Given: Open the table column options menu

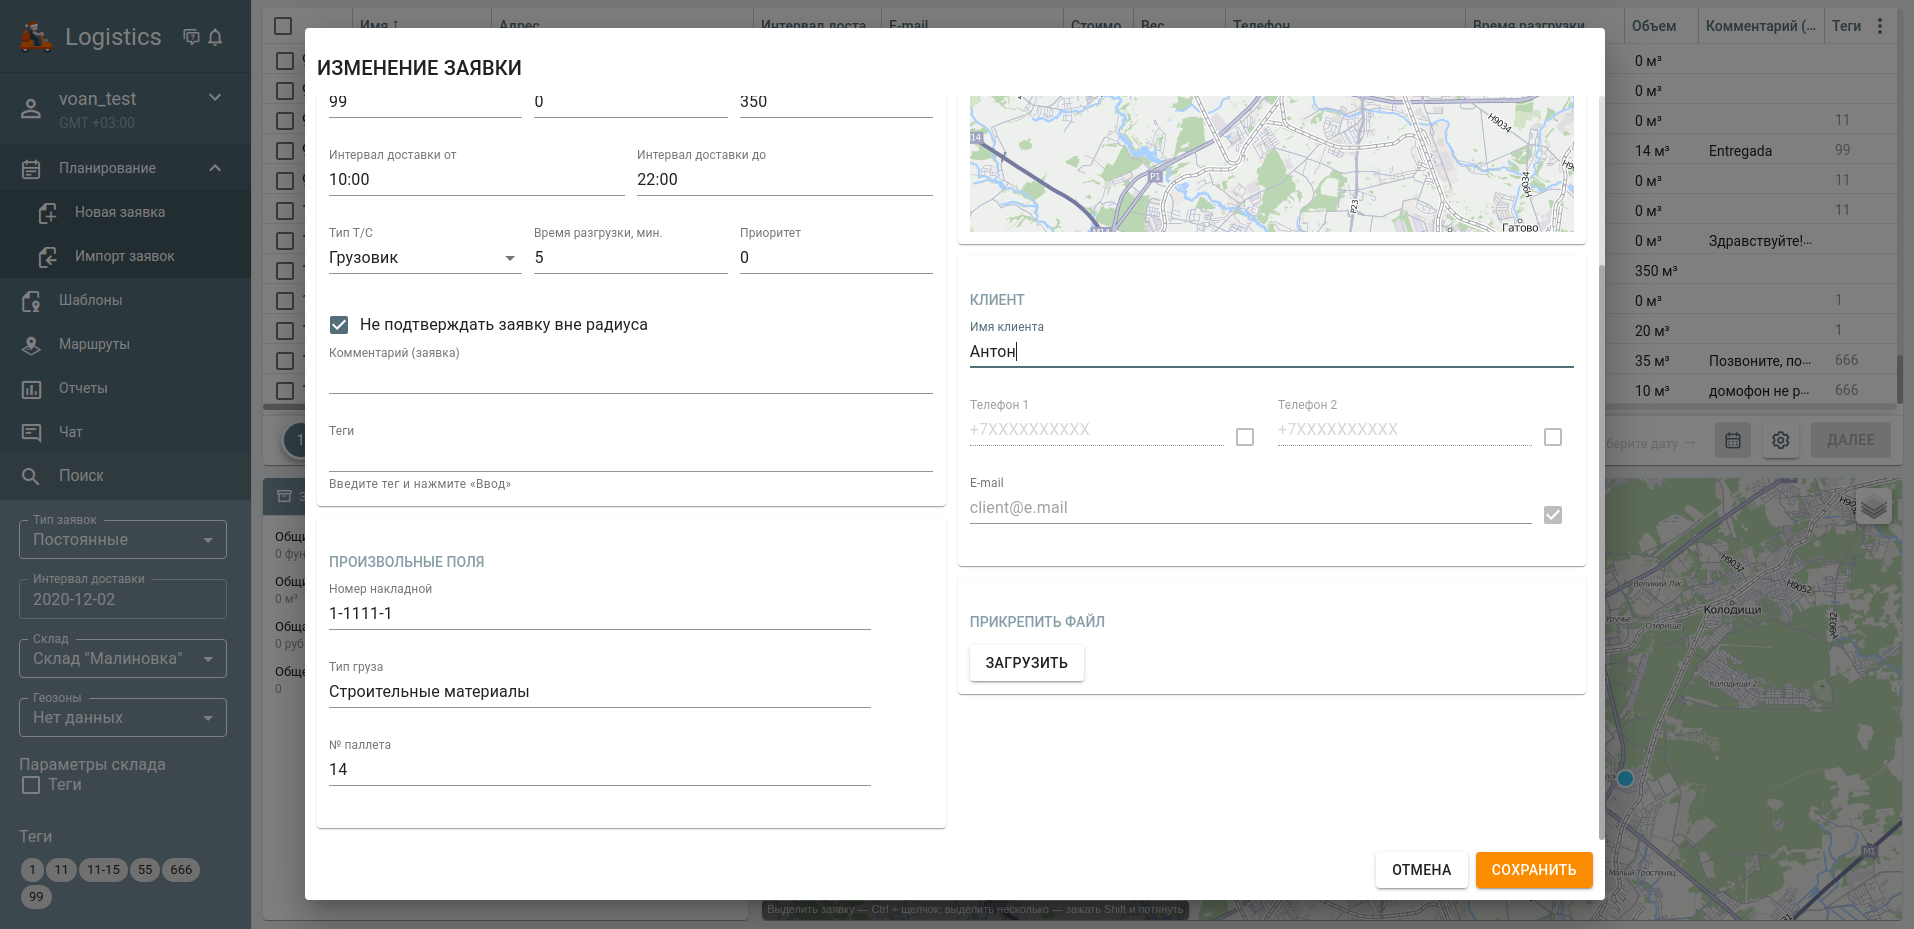Looking at the screenshot, I should [1880, 26].
